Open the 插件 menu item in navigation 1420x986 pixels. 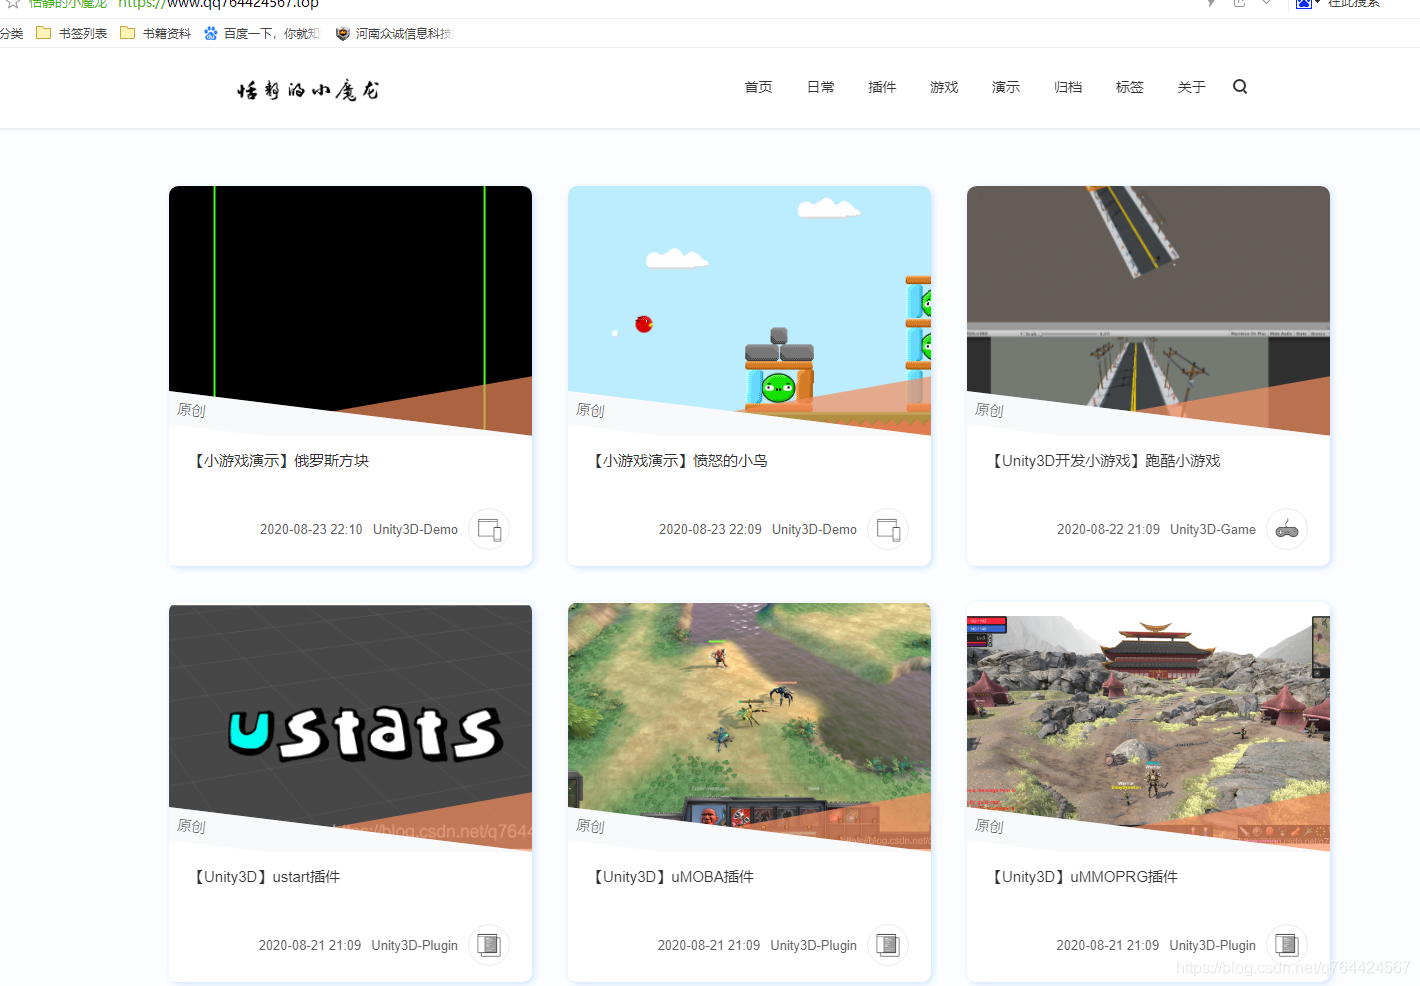click(882, 87)
